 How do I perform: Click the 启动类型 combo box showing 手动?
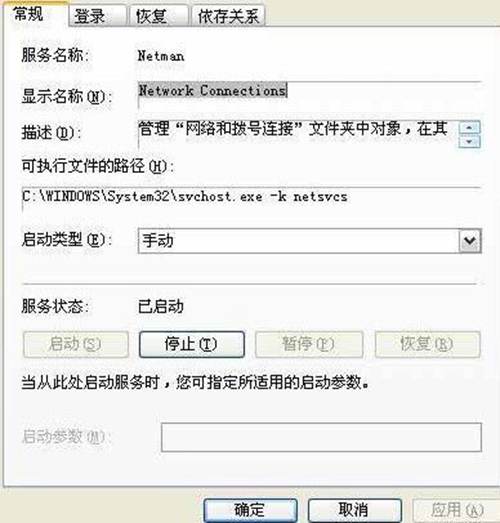tap(309, 241)
